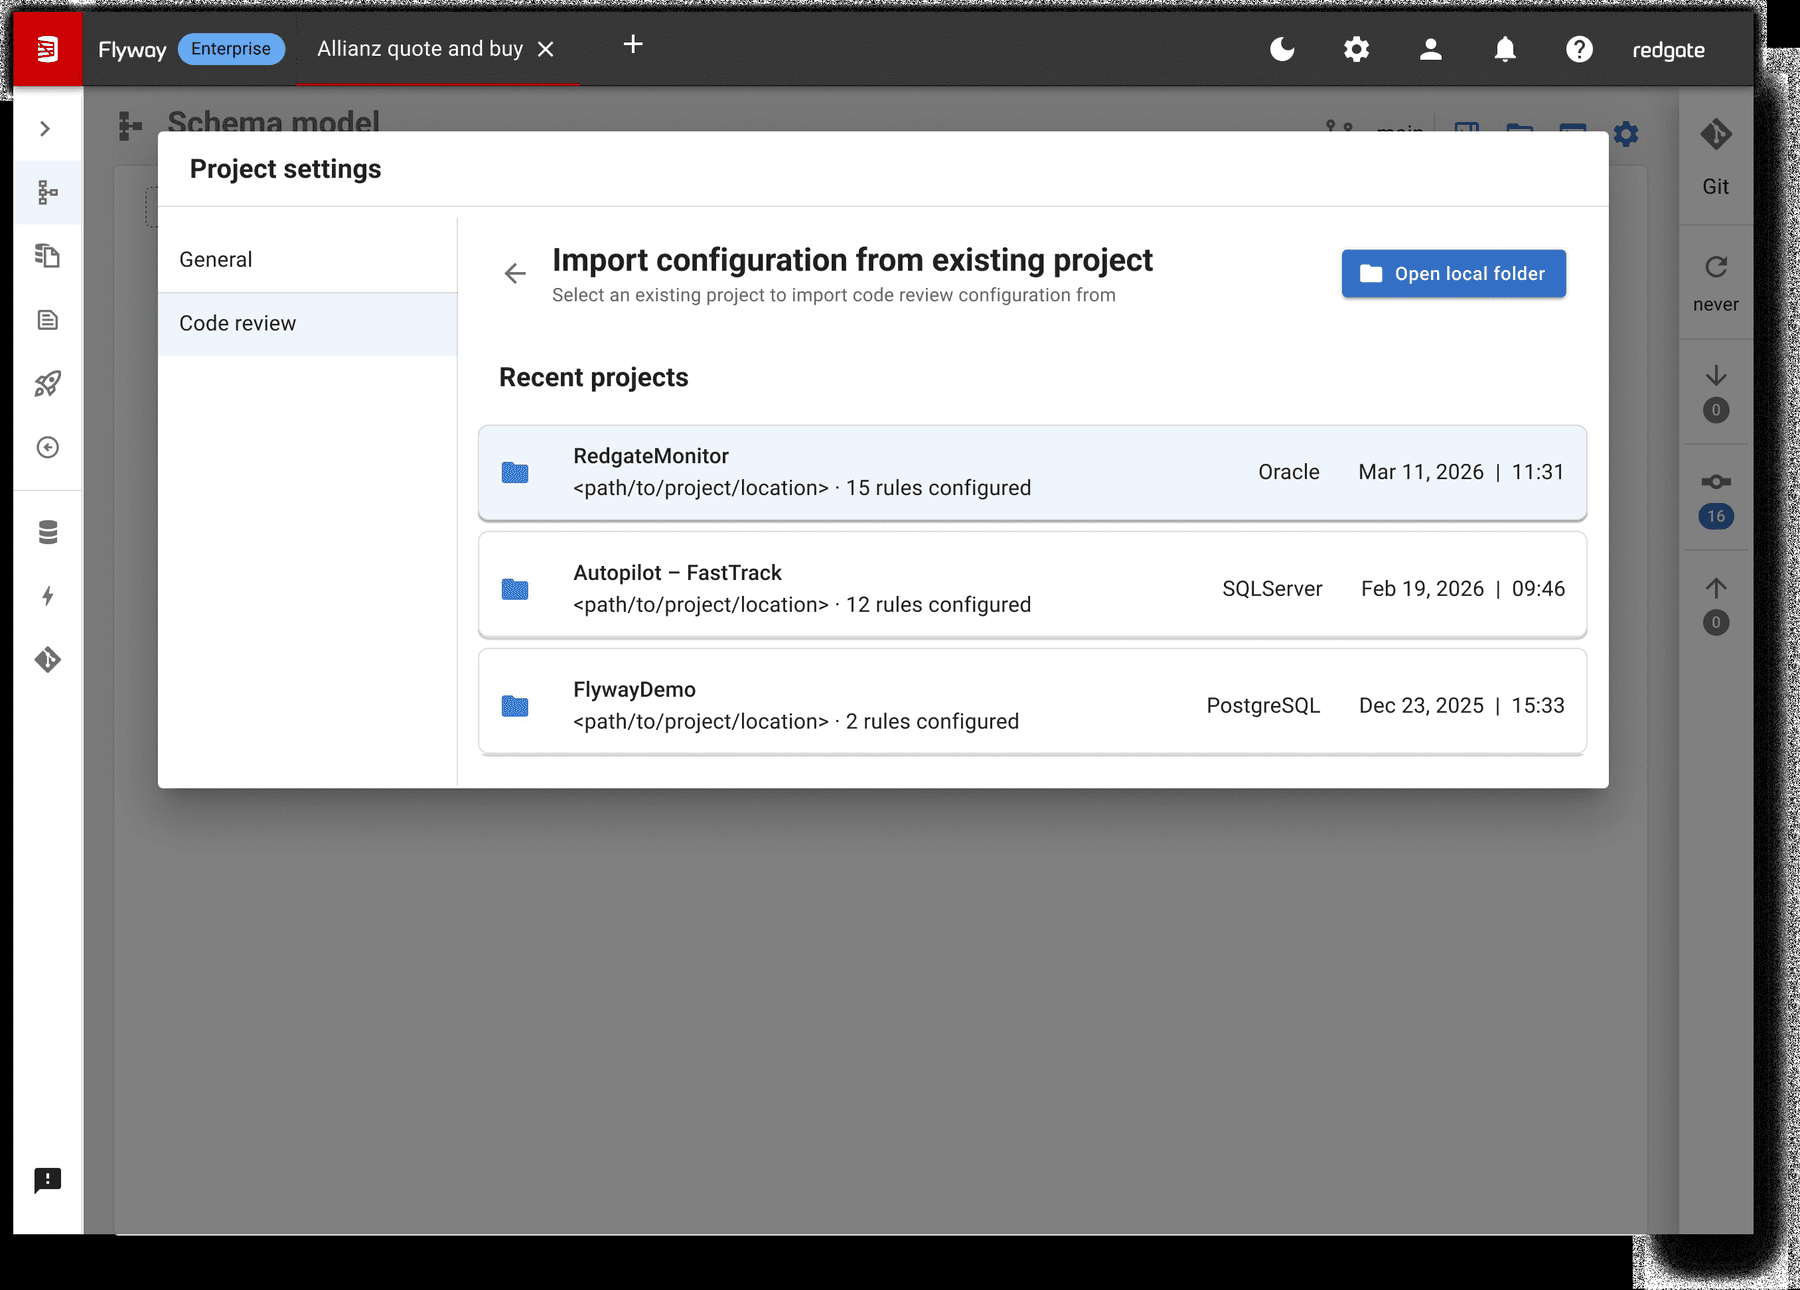
Task: Open settings gear in top bar
Action: click(x=1356, y=49)
